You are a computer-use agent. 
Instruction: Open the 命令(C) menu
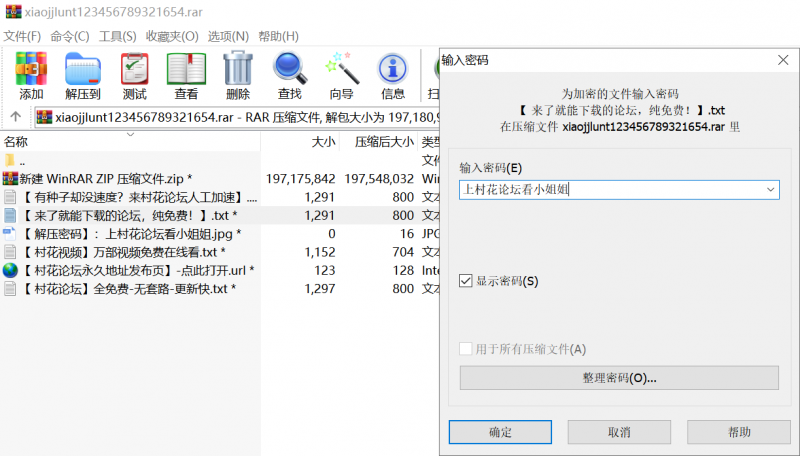coord(70,36)
